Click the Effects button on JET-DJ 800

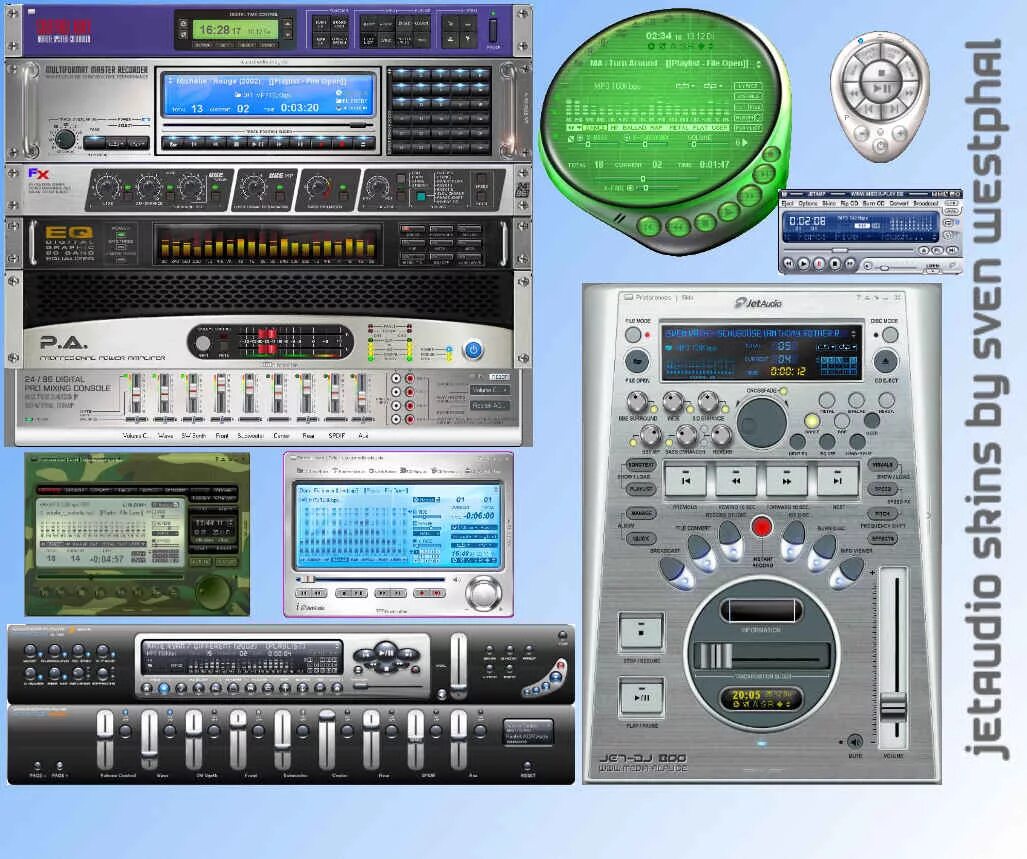pos(882,539)
